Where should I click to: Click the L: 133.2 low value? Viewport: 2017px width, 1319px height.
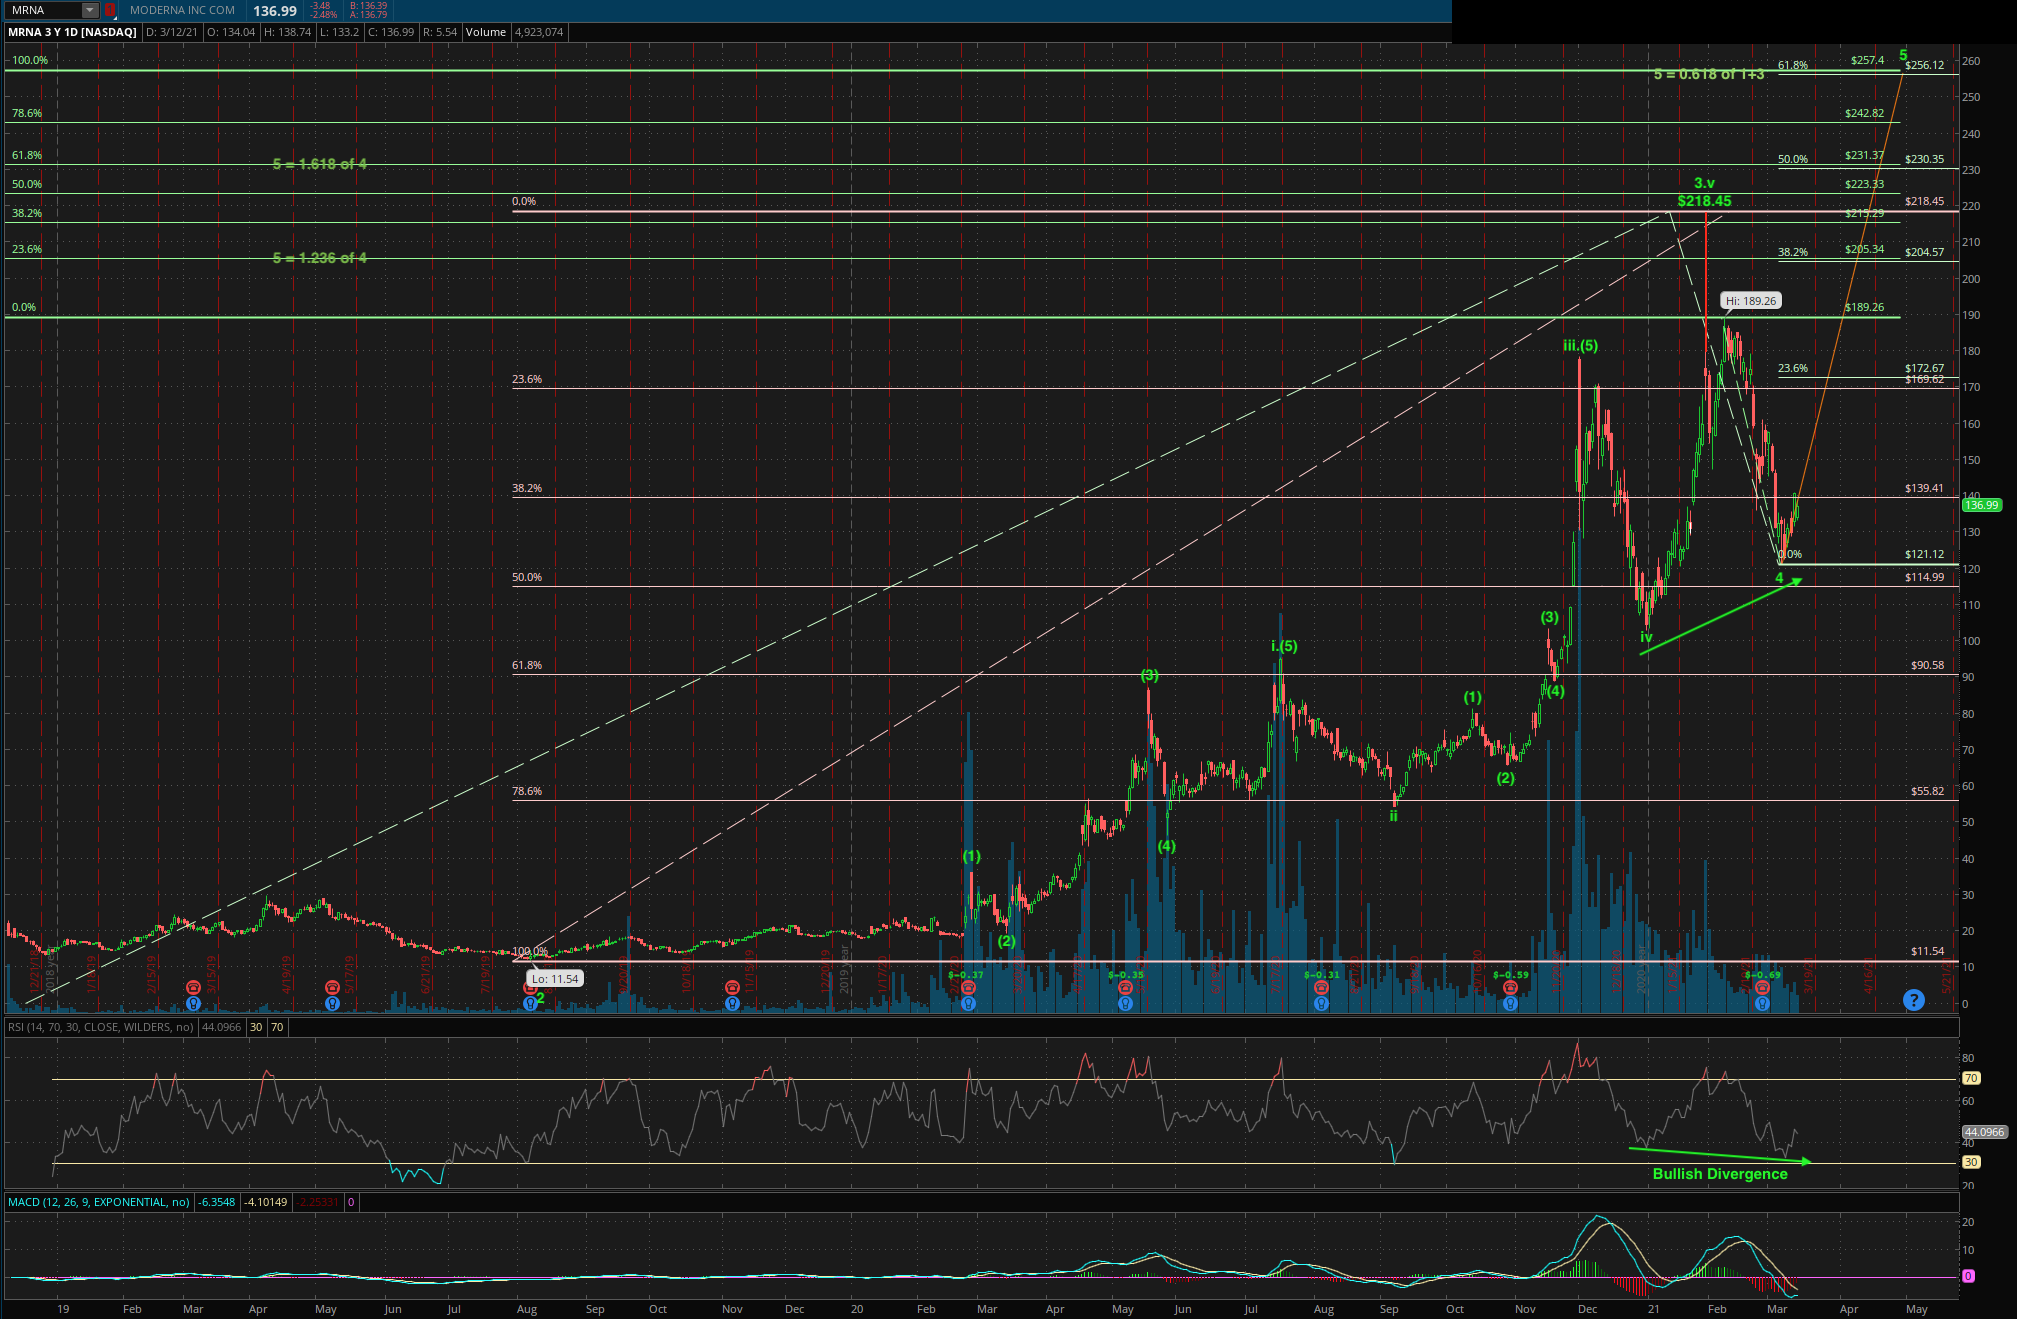pyautogui.click(x=339, y=32)
